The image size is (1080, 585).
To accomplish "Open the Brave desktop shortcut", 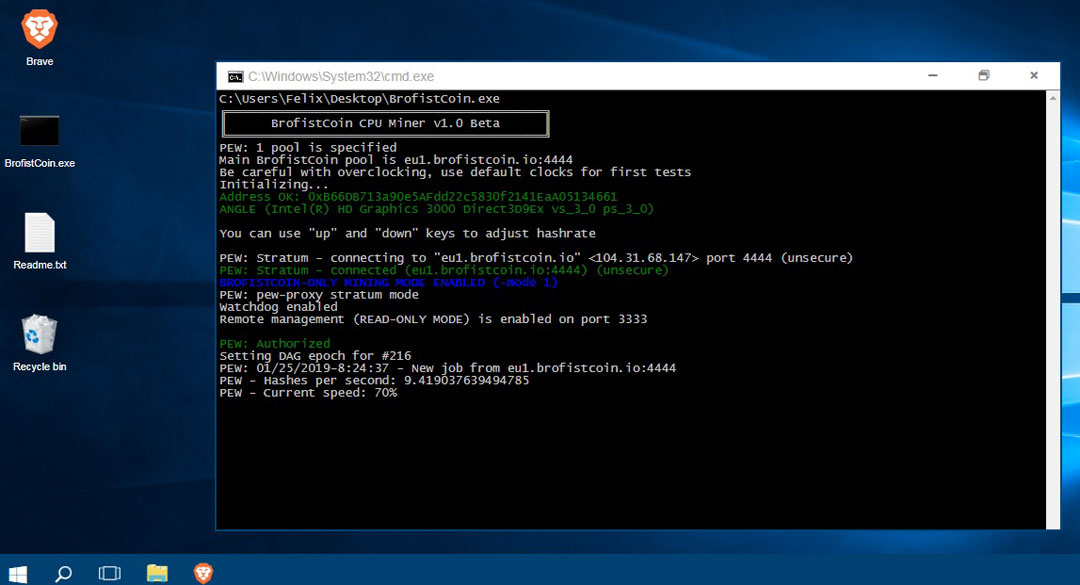I will [39, 29].
